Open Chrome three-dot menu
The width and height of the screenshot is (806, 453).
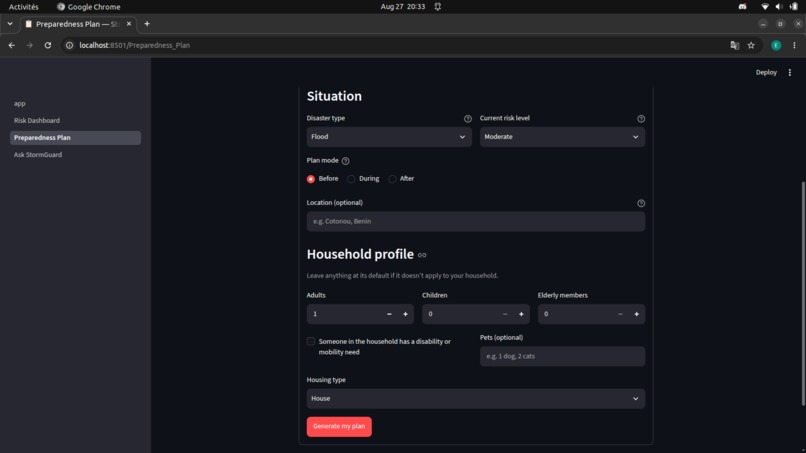point(794,45)
